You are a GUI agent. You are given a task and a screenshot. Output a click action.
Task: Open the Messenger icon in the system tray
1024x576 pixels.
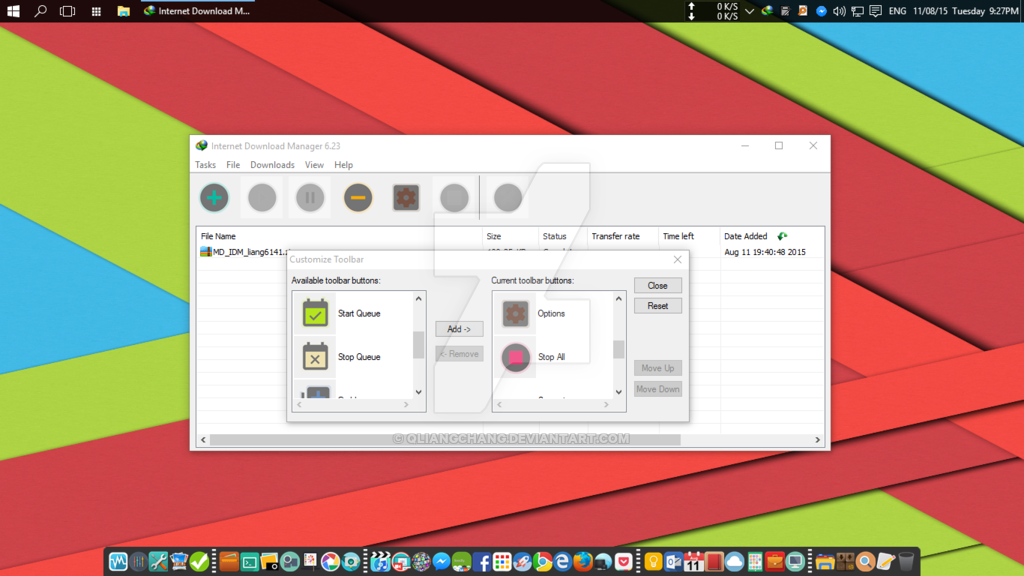[x=822, y=11]
